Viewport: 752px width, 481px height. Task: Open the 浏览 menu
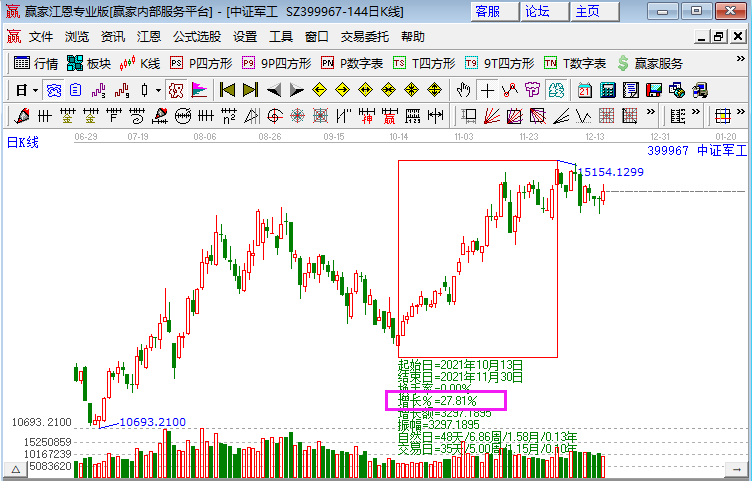pos(77,37)
